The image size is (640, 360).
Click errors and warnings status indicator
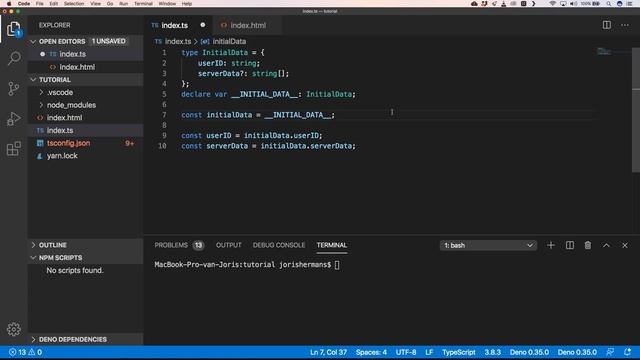pos(25,352)
